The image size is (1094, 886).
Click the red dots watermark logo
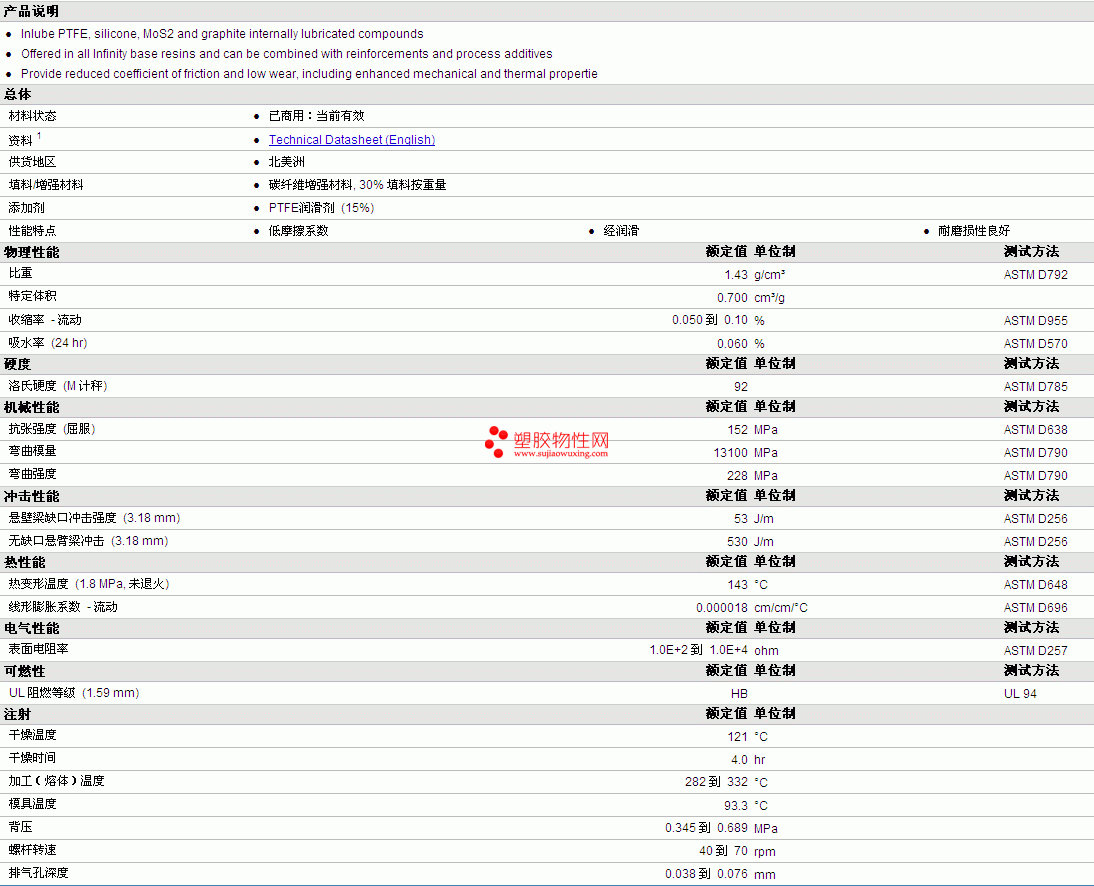[x=496, y=442]
